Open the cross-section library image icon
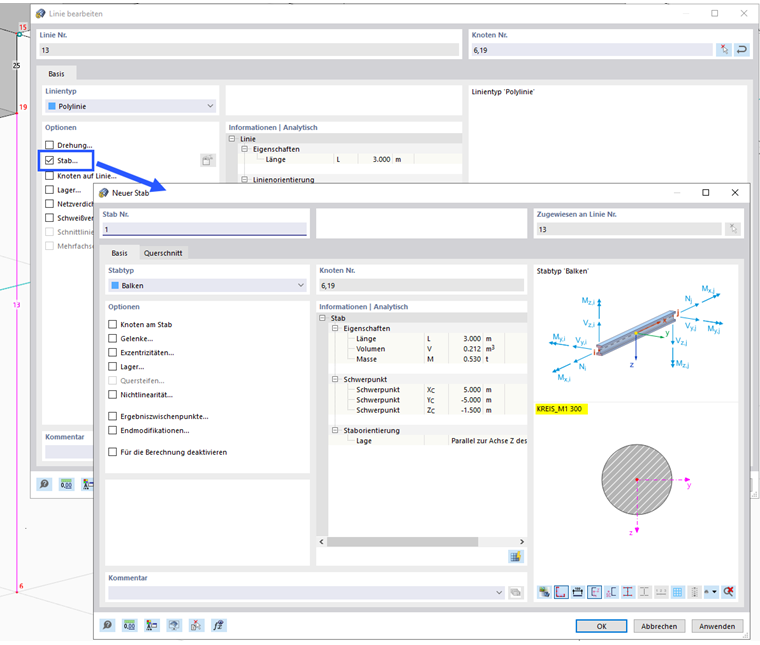The height and width of the screenshot is (645, 760). [x=544, y=592]
